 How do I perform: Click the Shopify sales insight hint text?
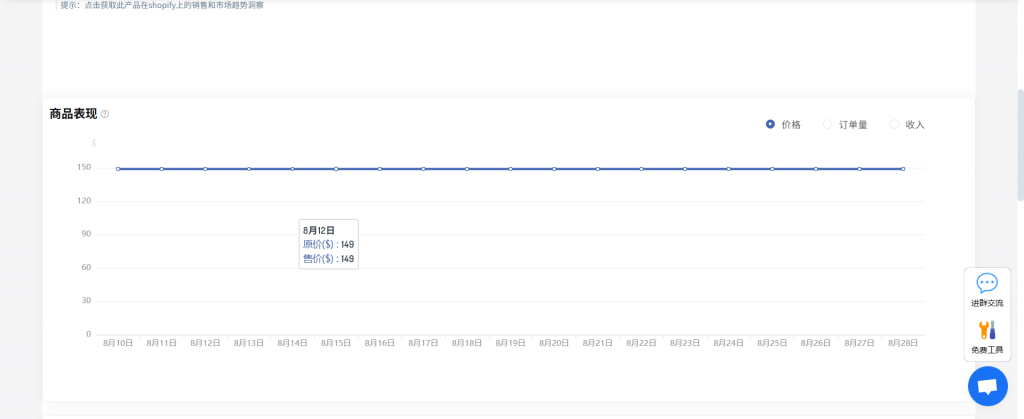162,5
